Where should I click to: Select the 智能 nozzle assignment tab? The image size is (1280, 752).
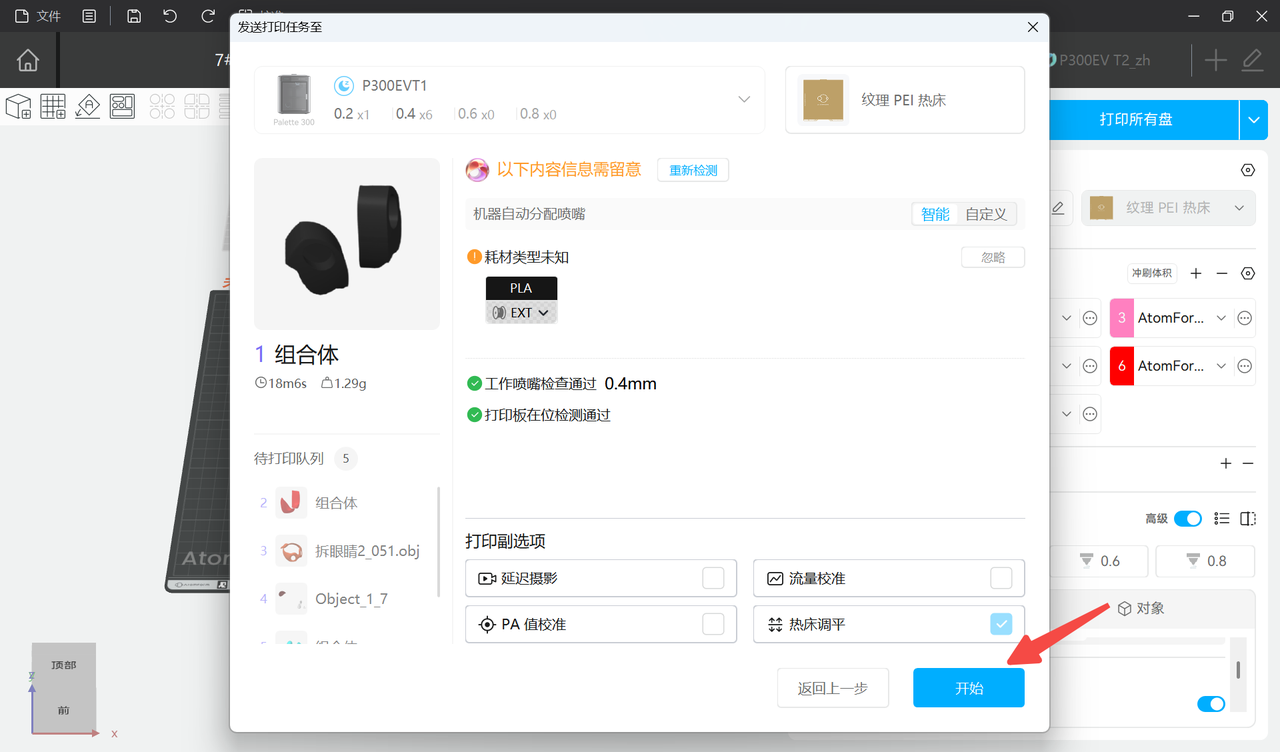[x=935, y=214]
